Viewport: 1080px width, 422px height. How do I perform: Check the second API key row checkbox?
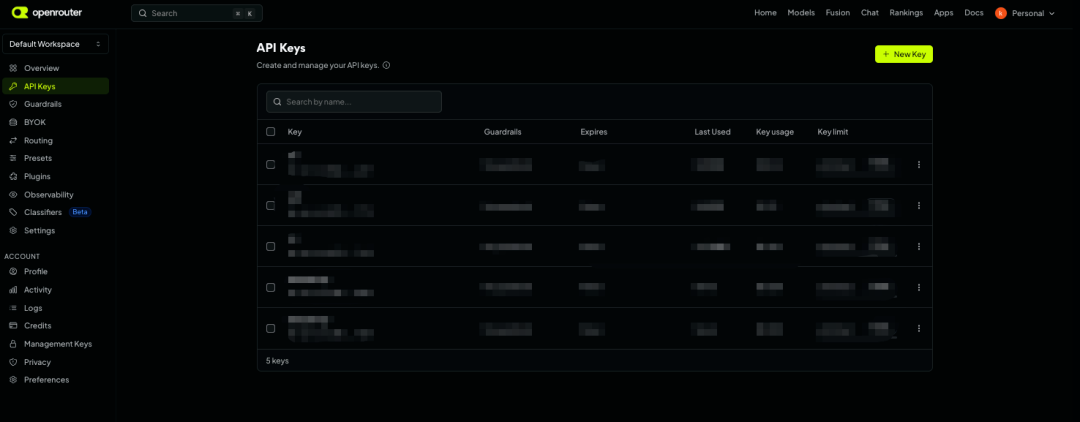[271, 205]
